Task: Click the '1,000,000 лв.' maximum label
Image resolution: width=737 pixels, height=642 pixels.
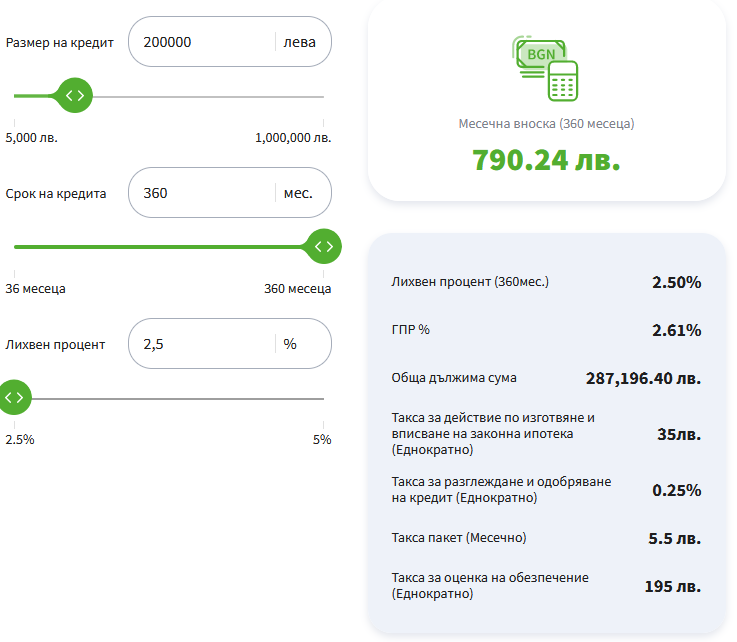Action: coord(293,138)
